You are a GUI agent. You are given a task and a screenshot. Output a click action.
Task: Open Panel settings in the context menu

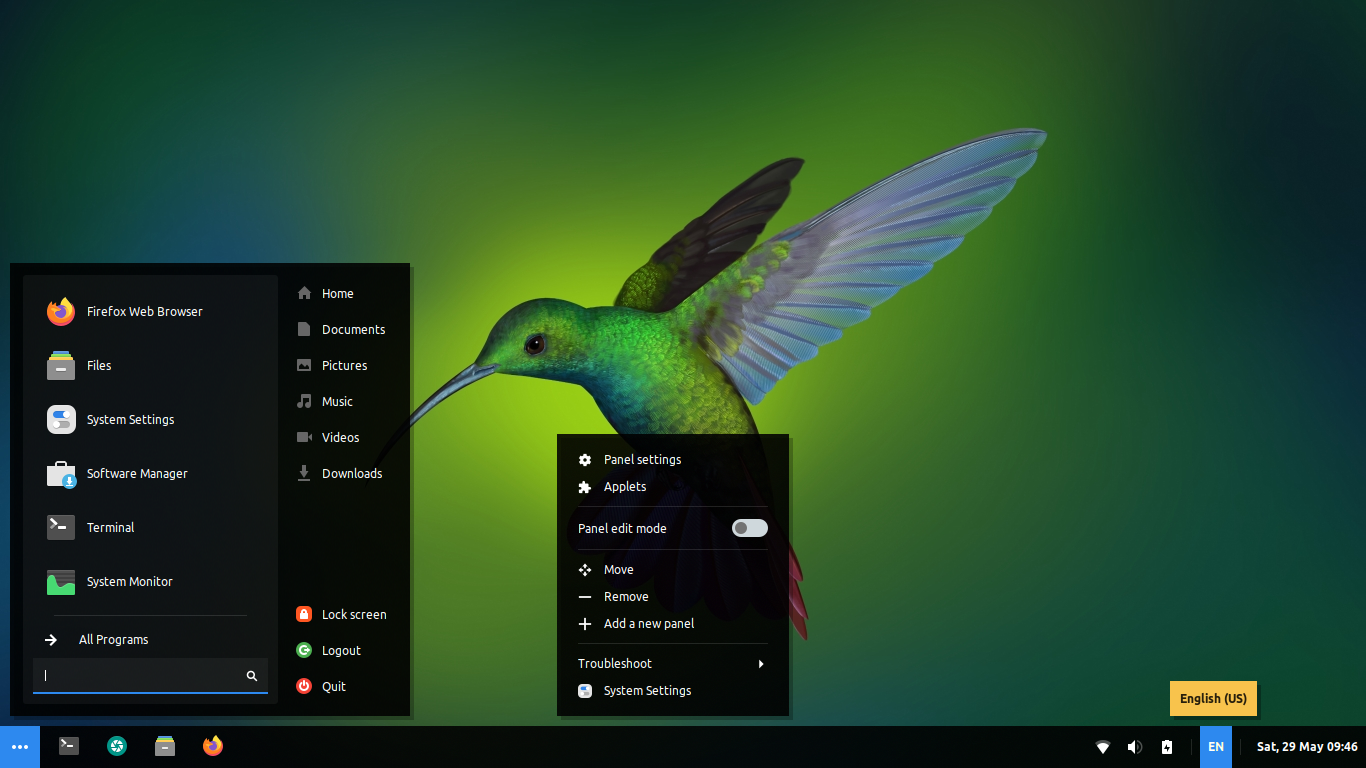click(x=673, y=460)
